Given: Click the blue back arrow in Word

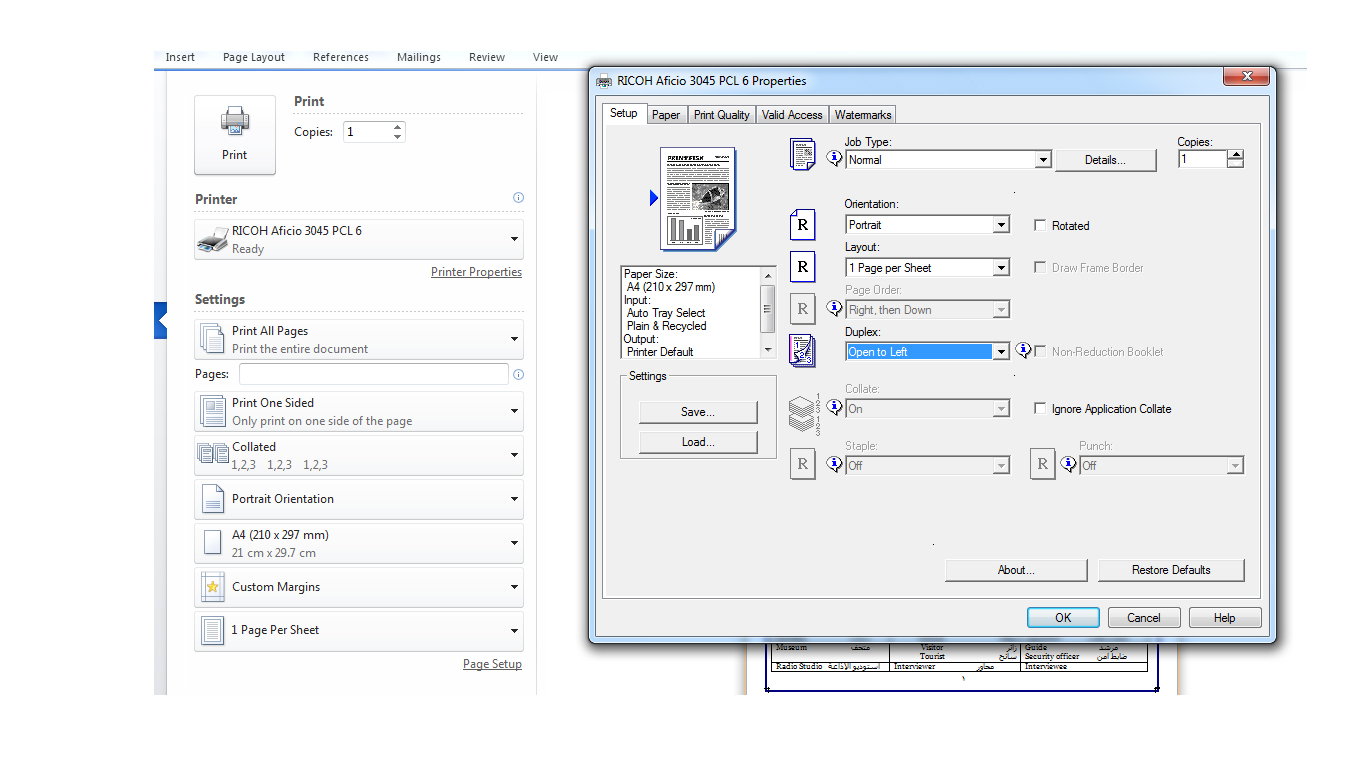Looking at the screenshot, I should tap(160, 320).
